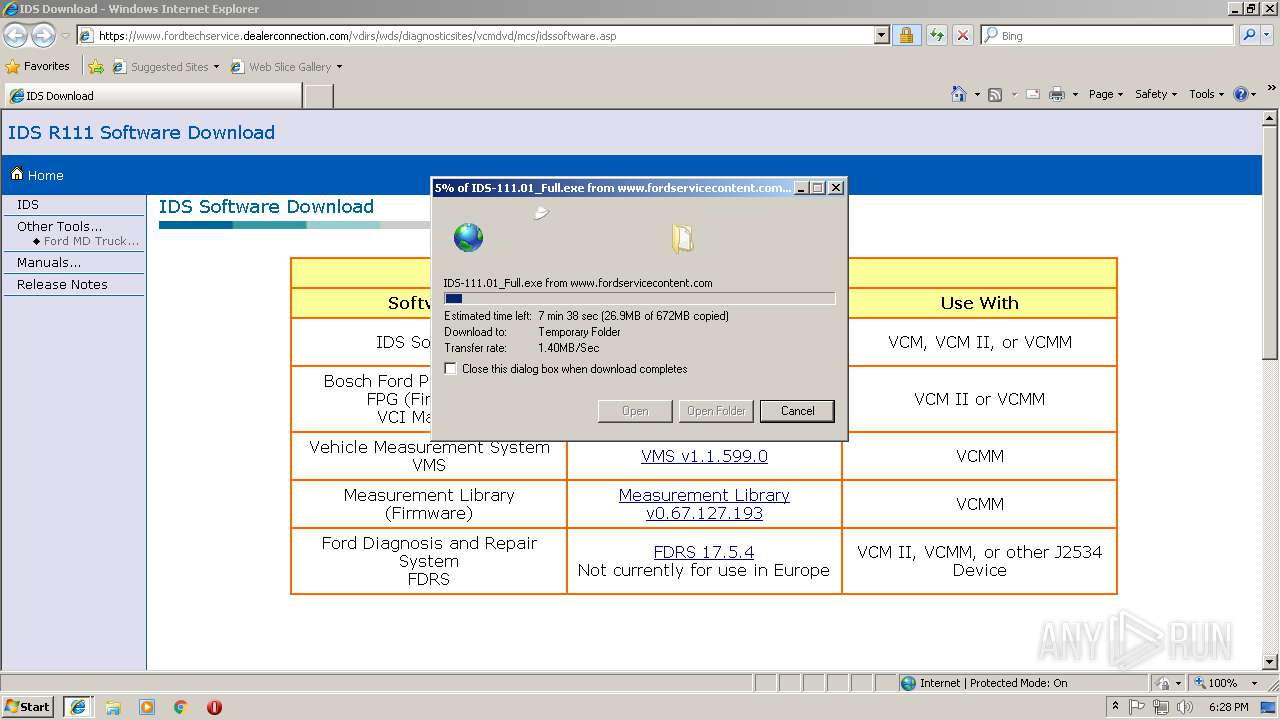Select Other Tools... in sidebar
The height and width of the screenshot is (720, 1280).
click(x=59, y=226)
